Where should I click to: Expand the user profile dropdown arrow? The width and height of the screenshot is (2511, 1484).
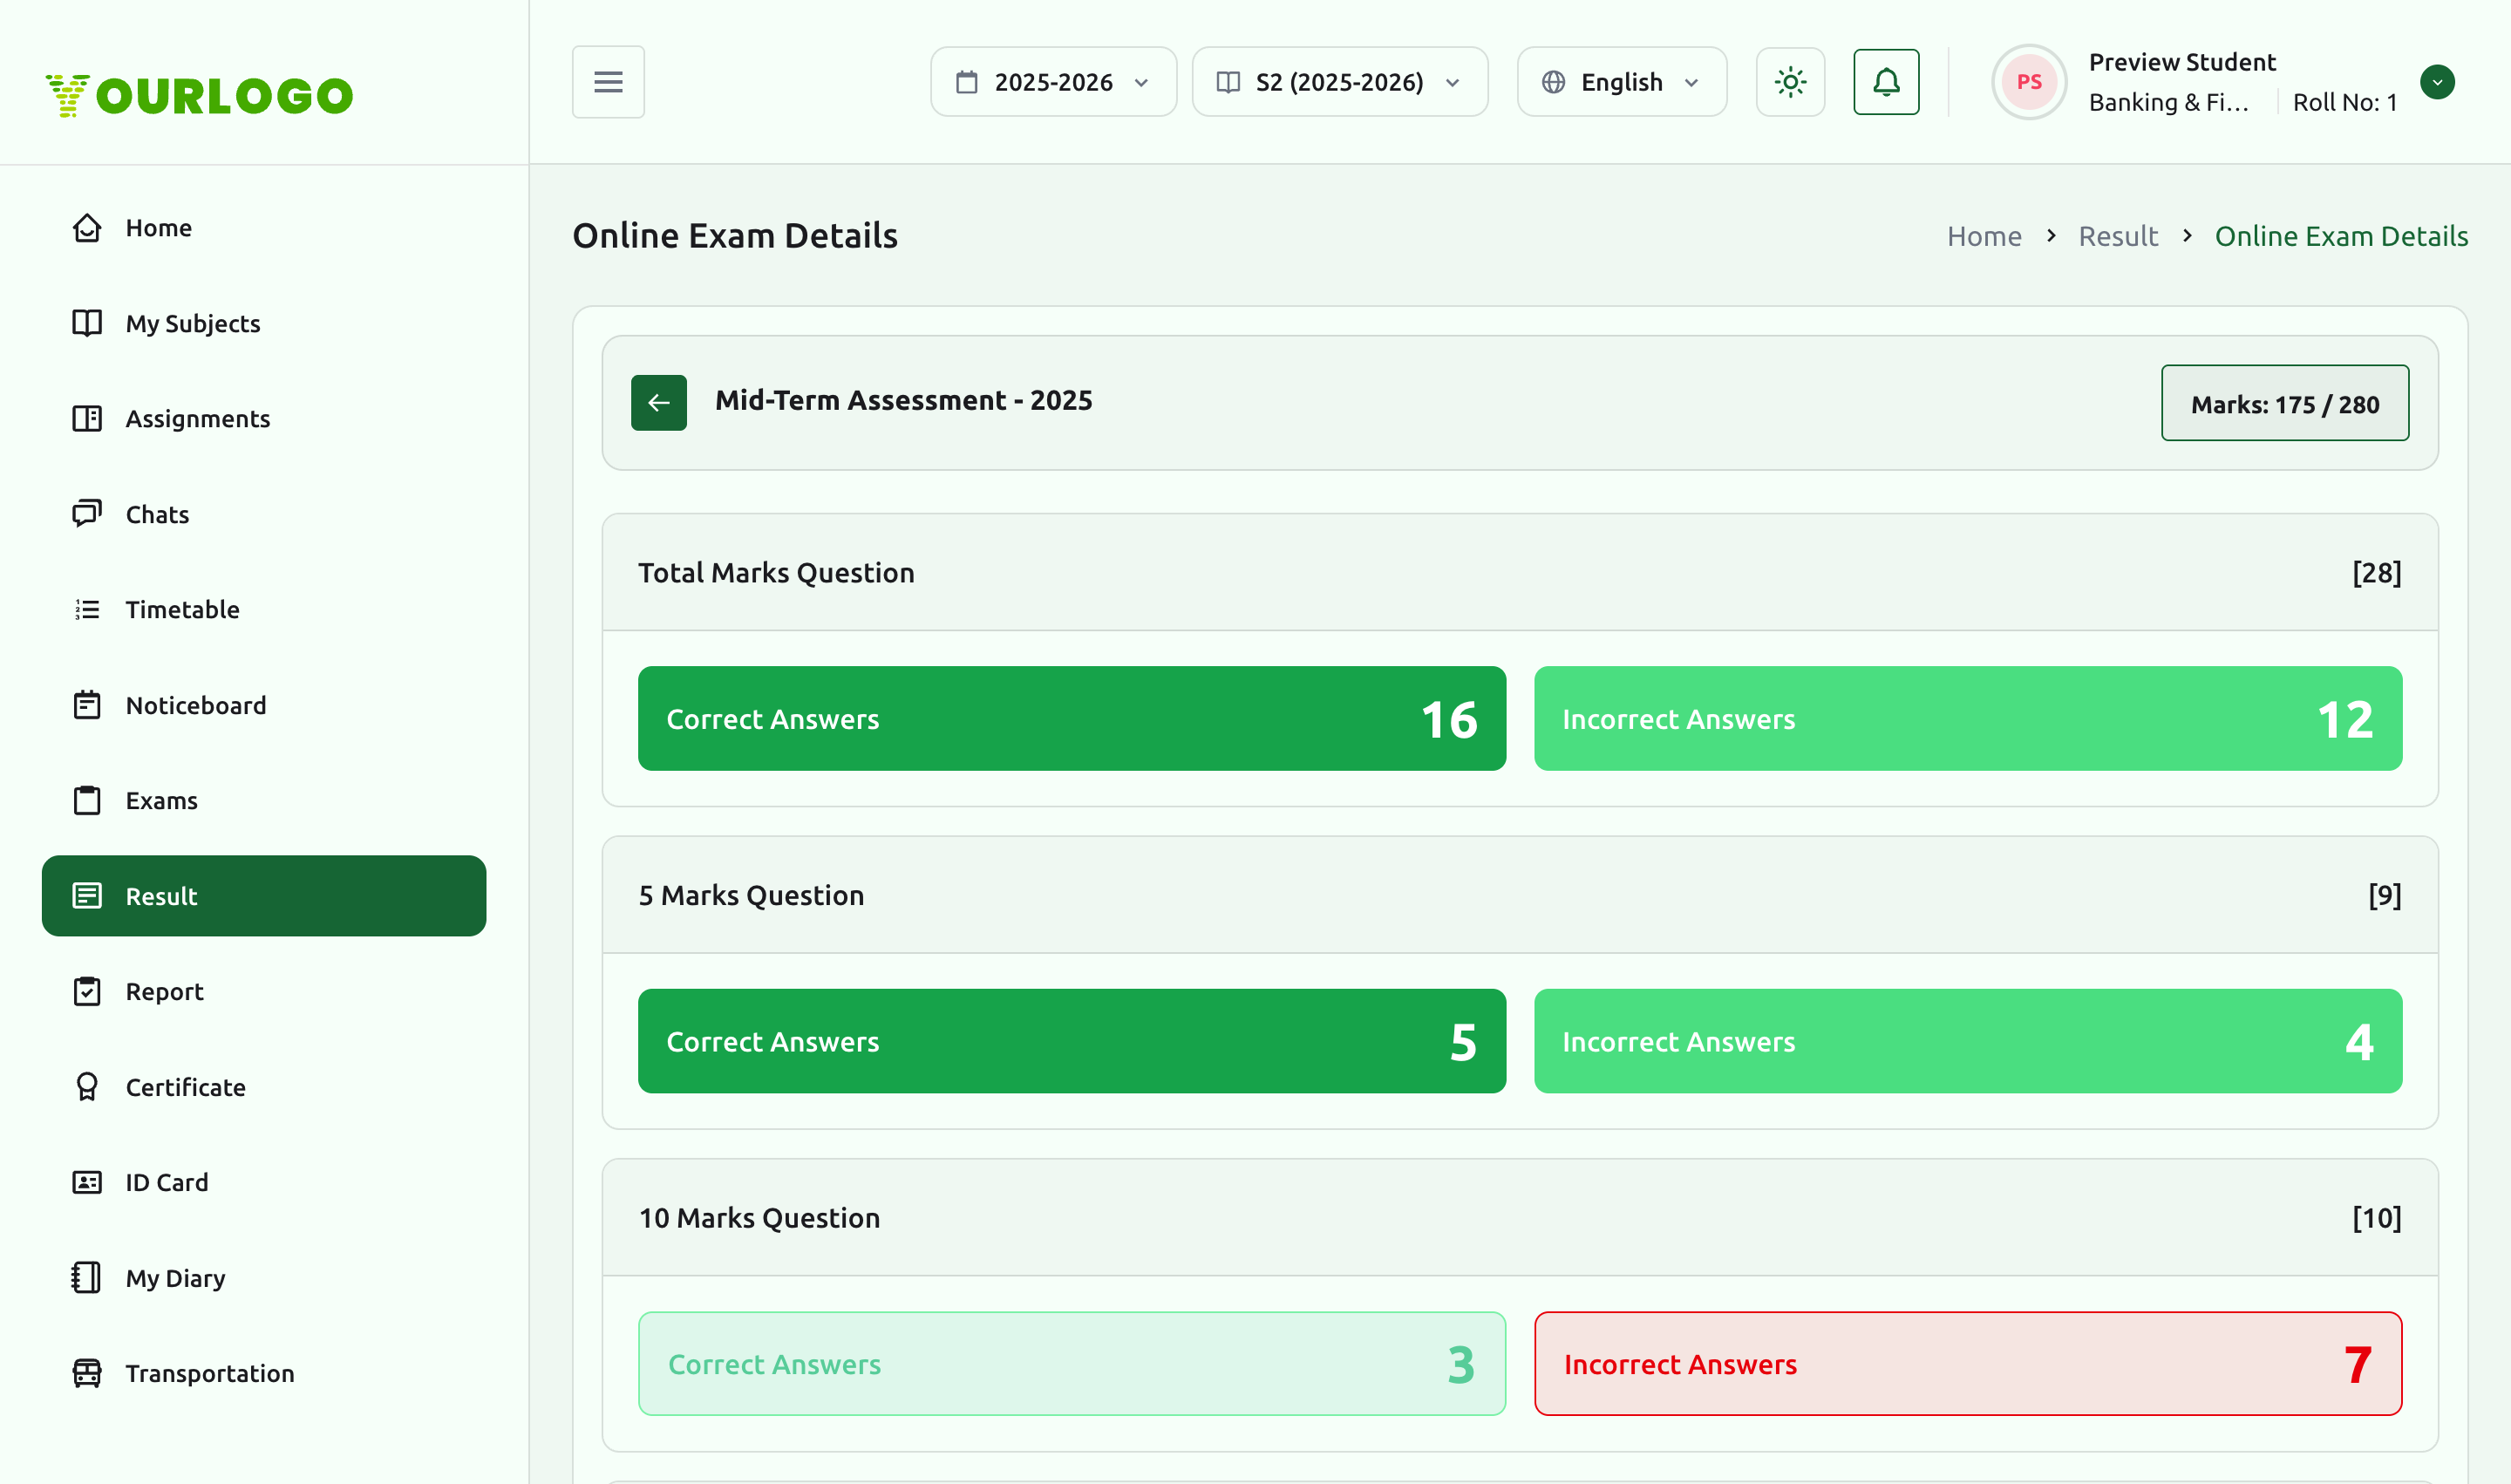point(2437,82)
